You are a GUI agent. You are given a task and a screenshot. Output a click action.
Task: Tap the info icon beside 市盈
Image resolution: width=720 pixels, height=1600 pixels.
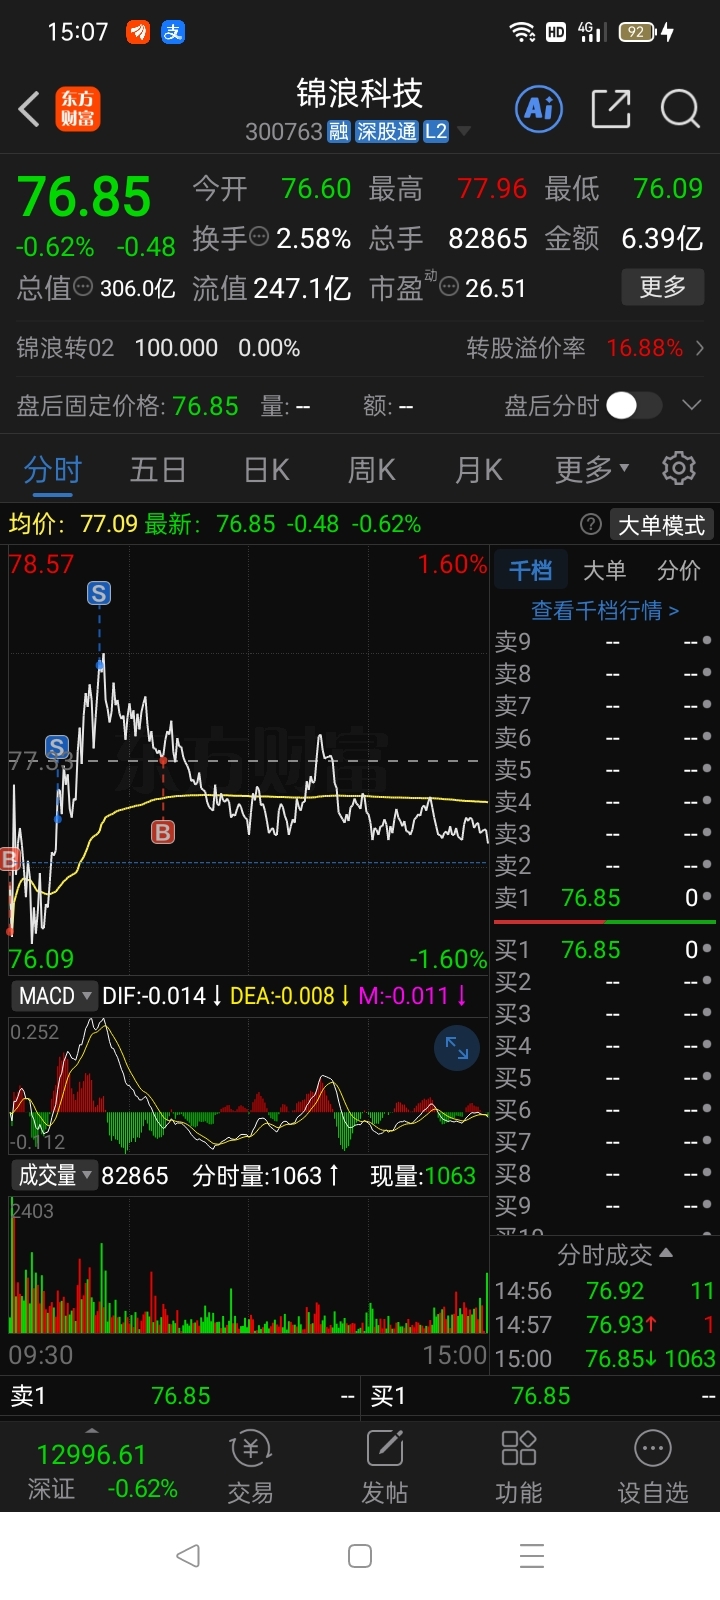coord(449,287)
